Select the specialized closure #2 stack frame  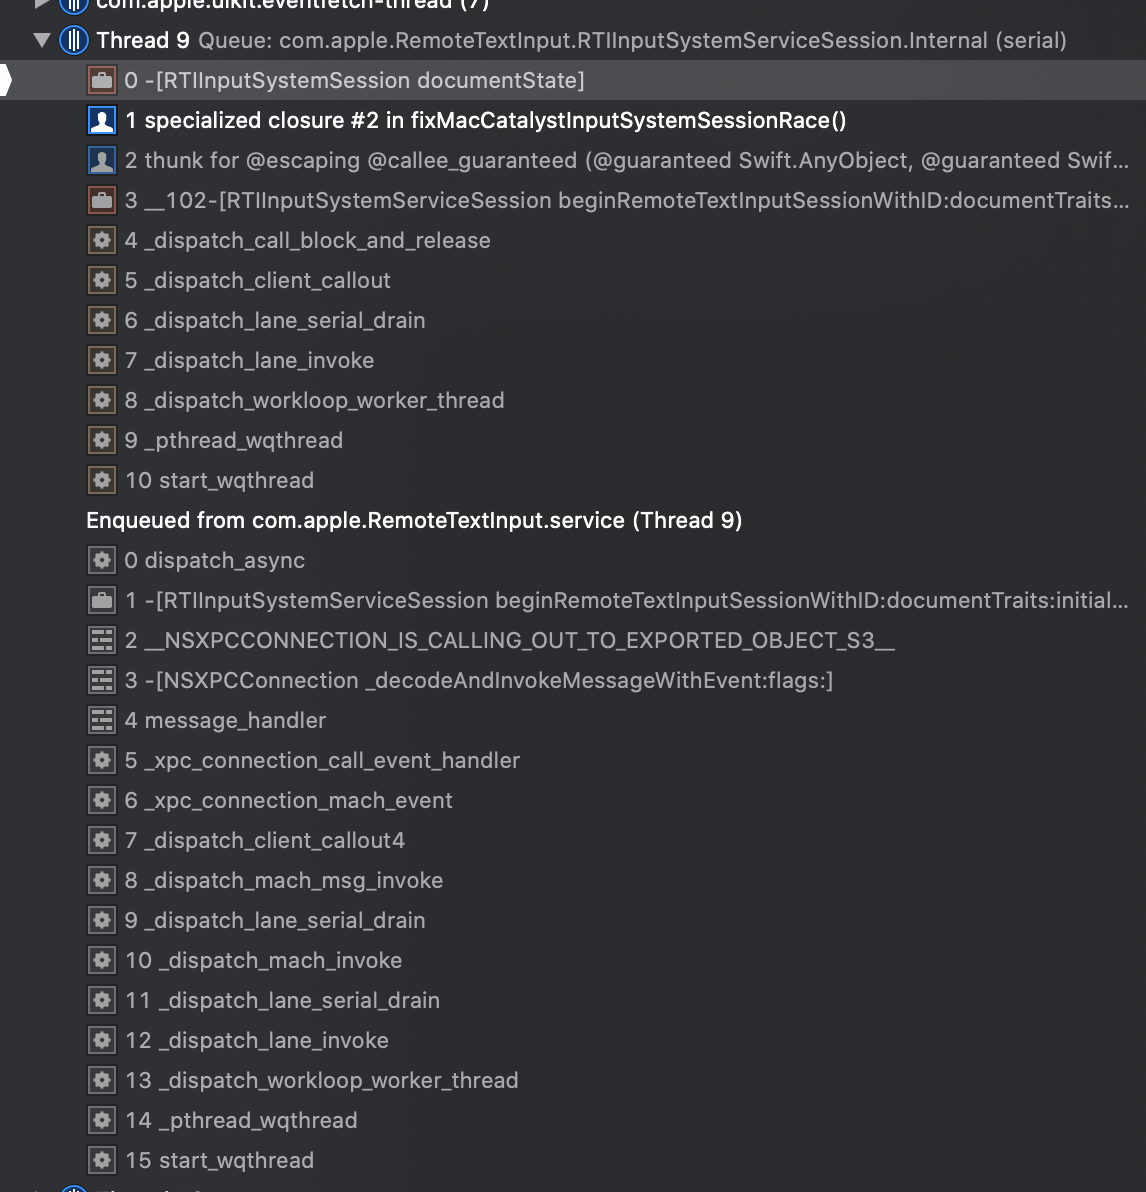point(485,120)
